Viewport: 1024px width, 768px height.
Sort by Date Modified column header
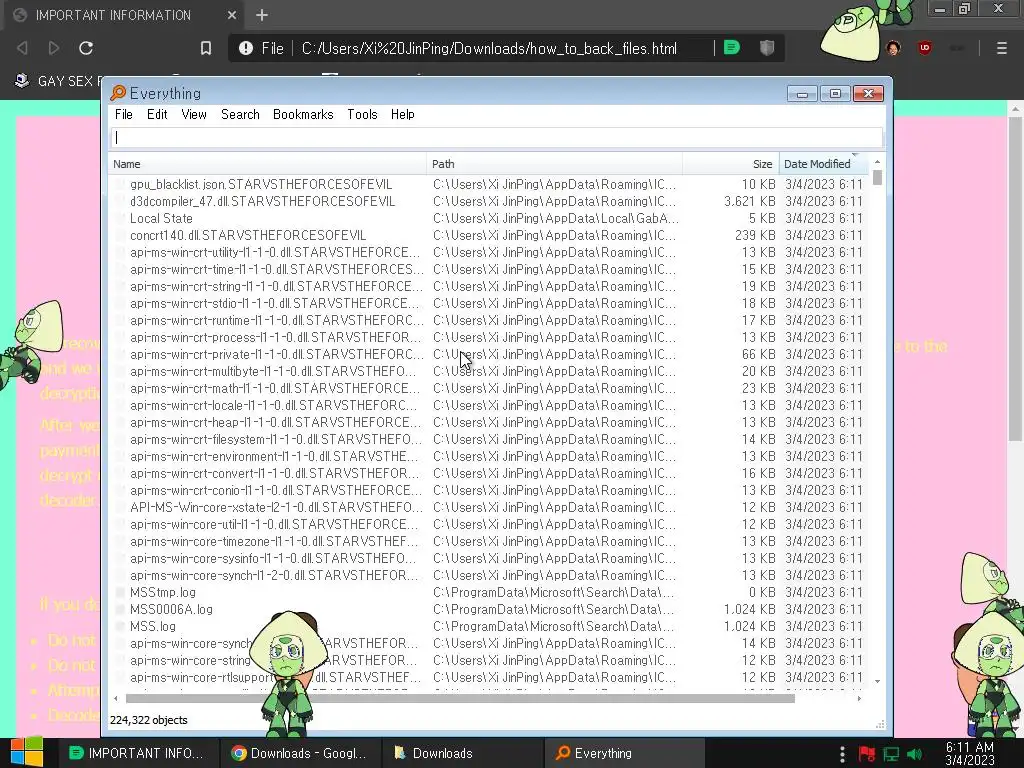click(x=824, y=164)
